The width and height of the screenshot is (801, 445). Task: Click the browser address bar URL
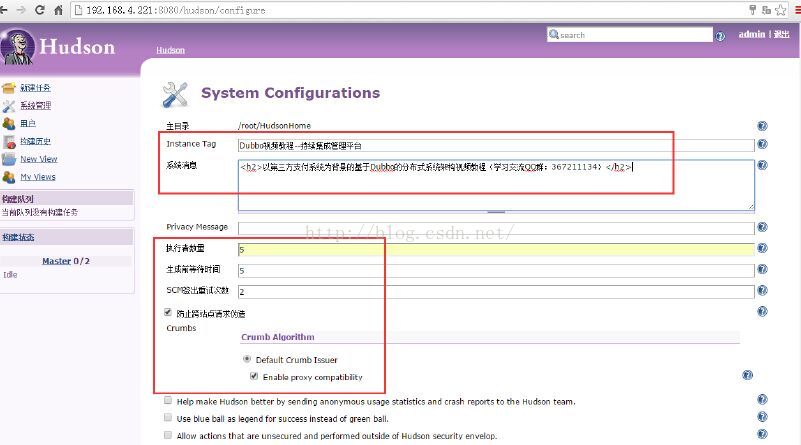tap(175, 10)
